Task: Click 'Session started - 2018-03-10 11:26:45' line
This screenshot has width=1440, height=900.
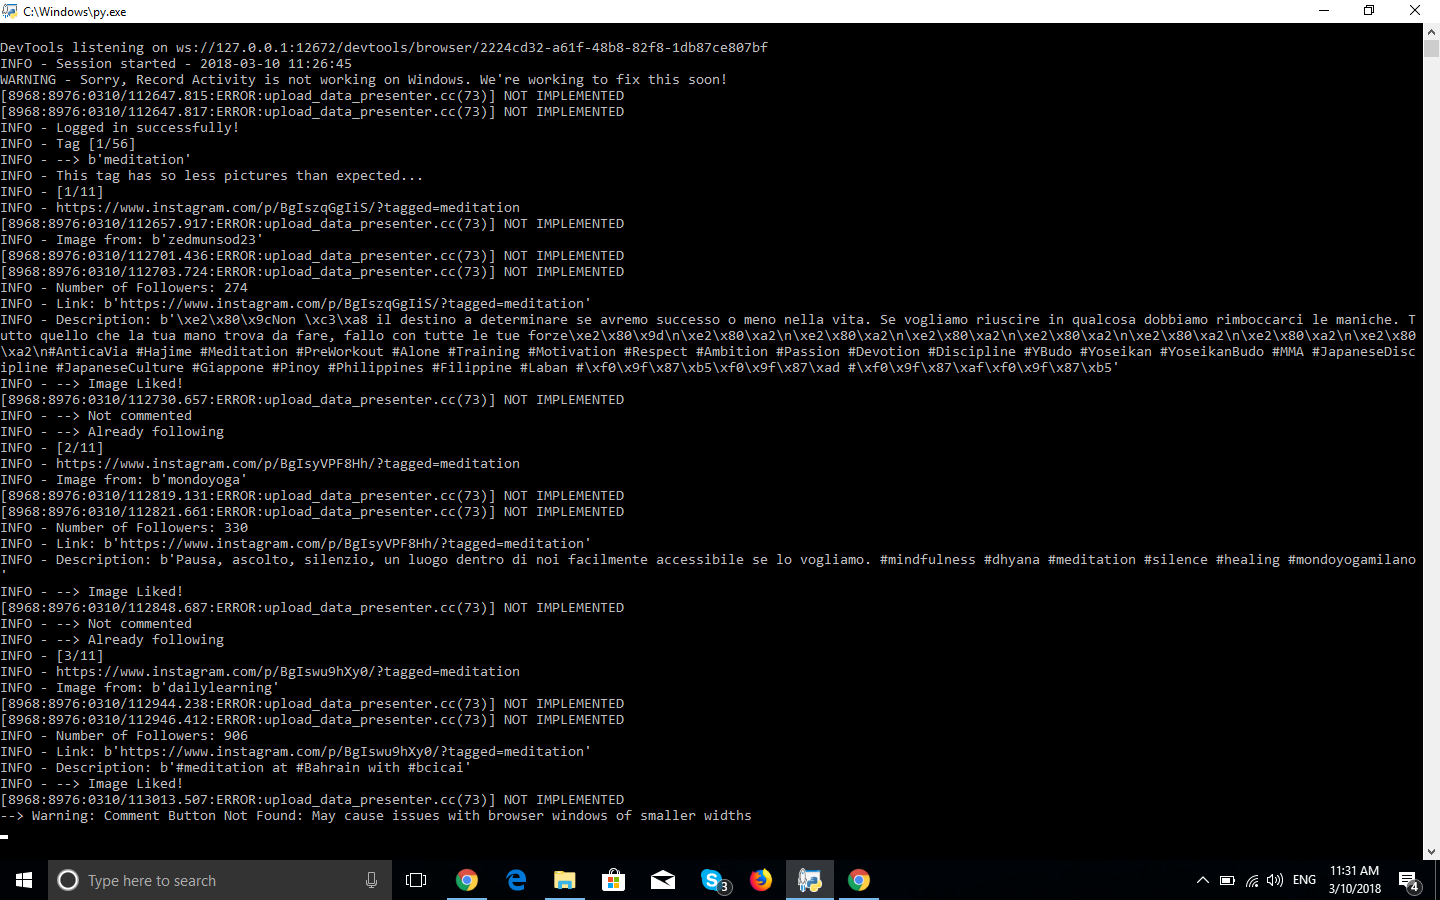Action: click(x=176, y=63)
